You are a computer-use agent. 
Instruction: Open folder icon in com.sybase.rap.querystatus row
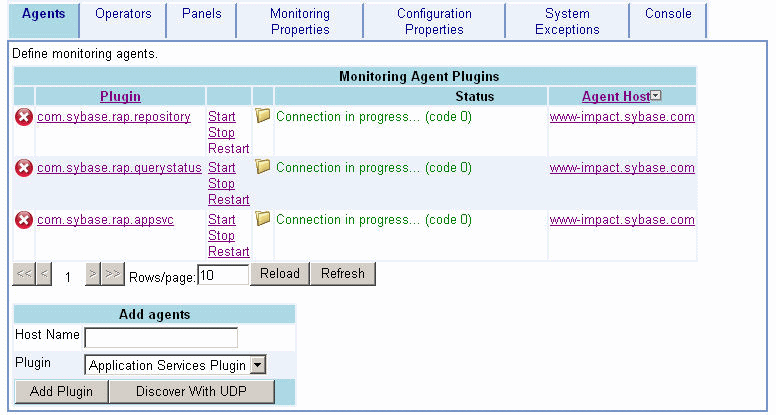pyautogui.click(x=263, y=167)
